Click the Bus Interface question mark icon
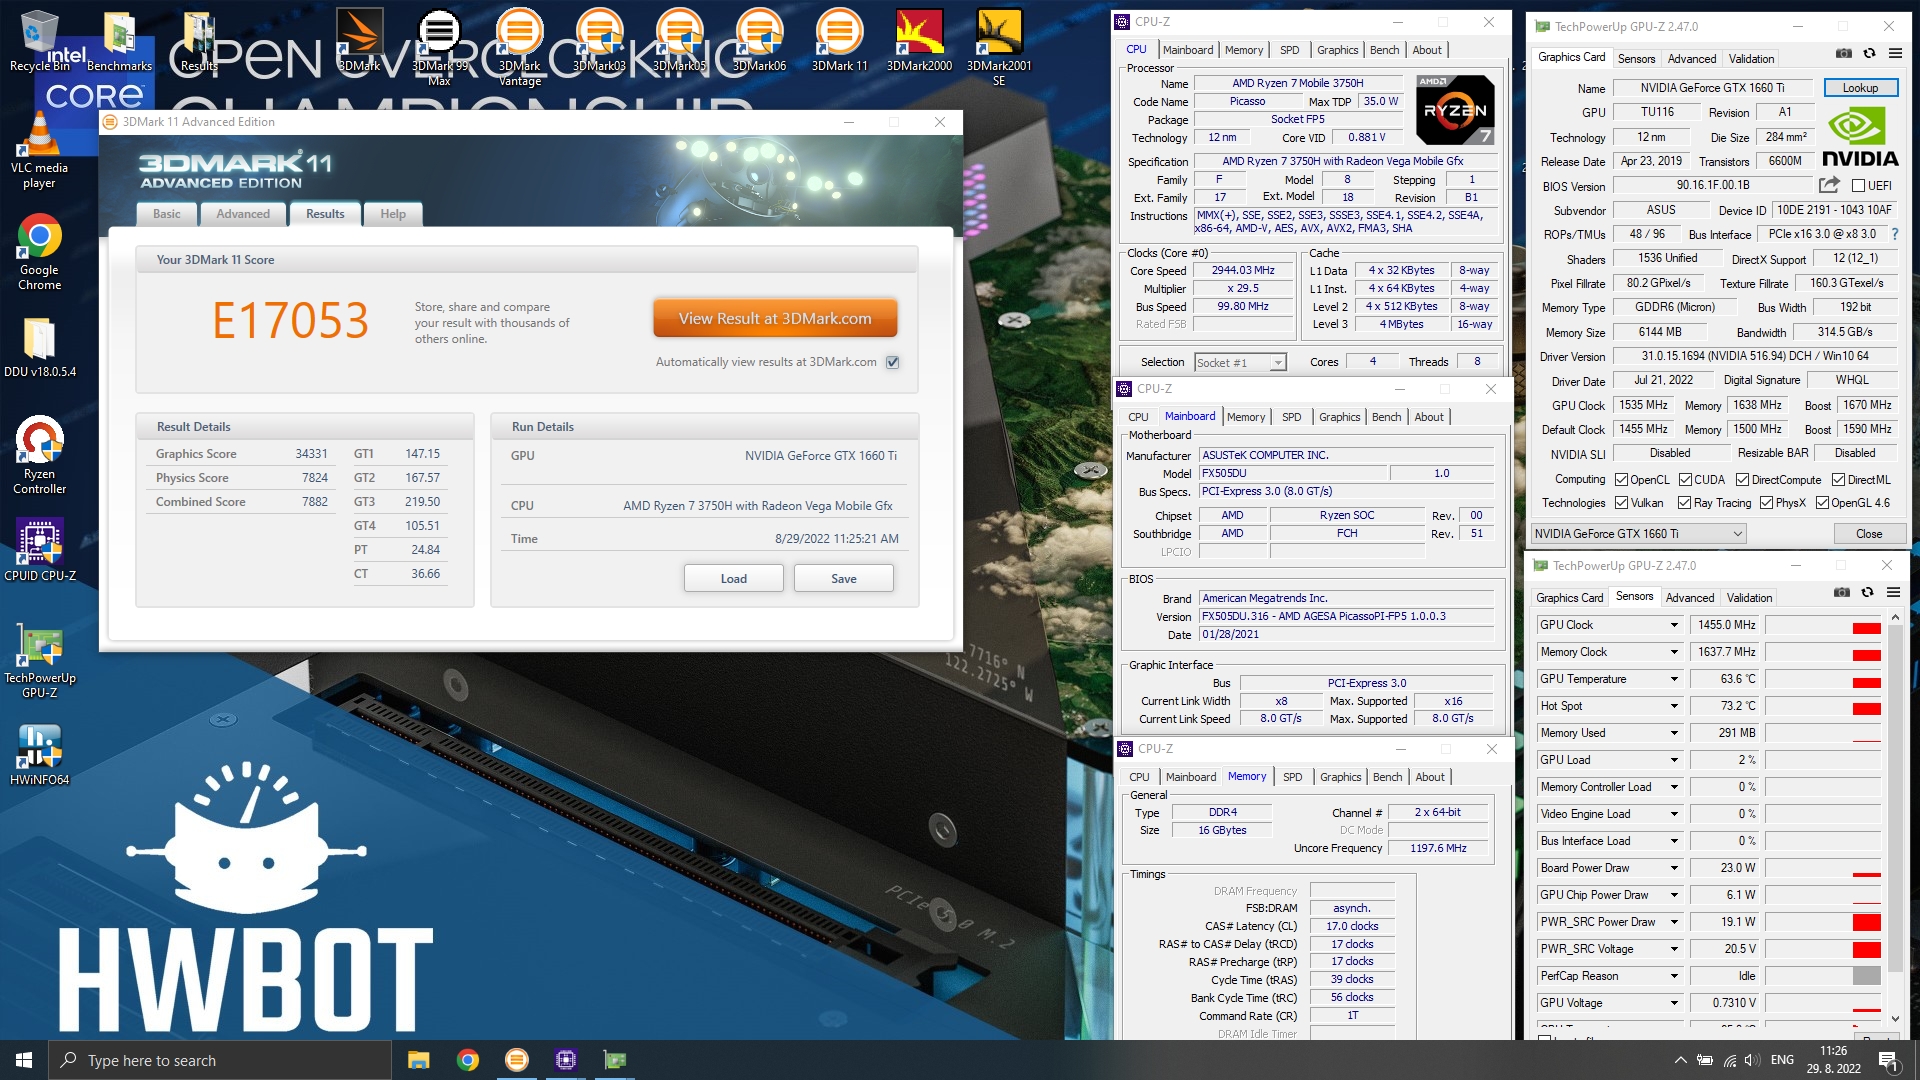The image size is (1920, 1080). 1894,234
